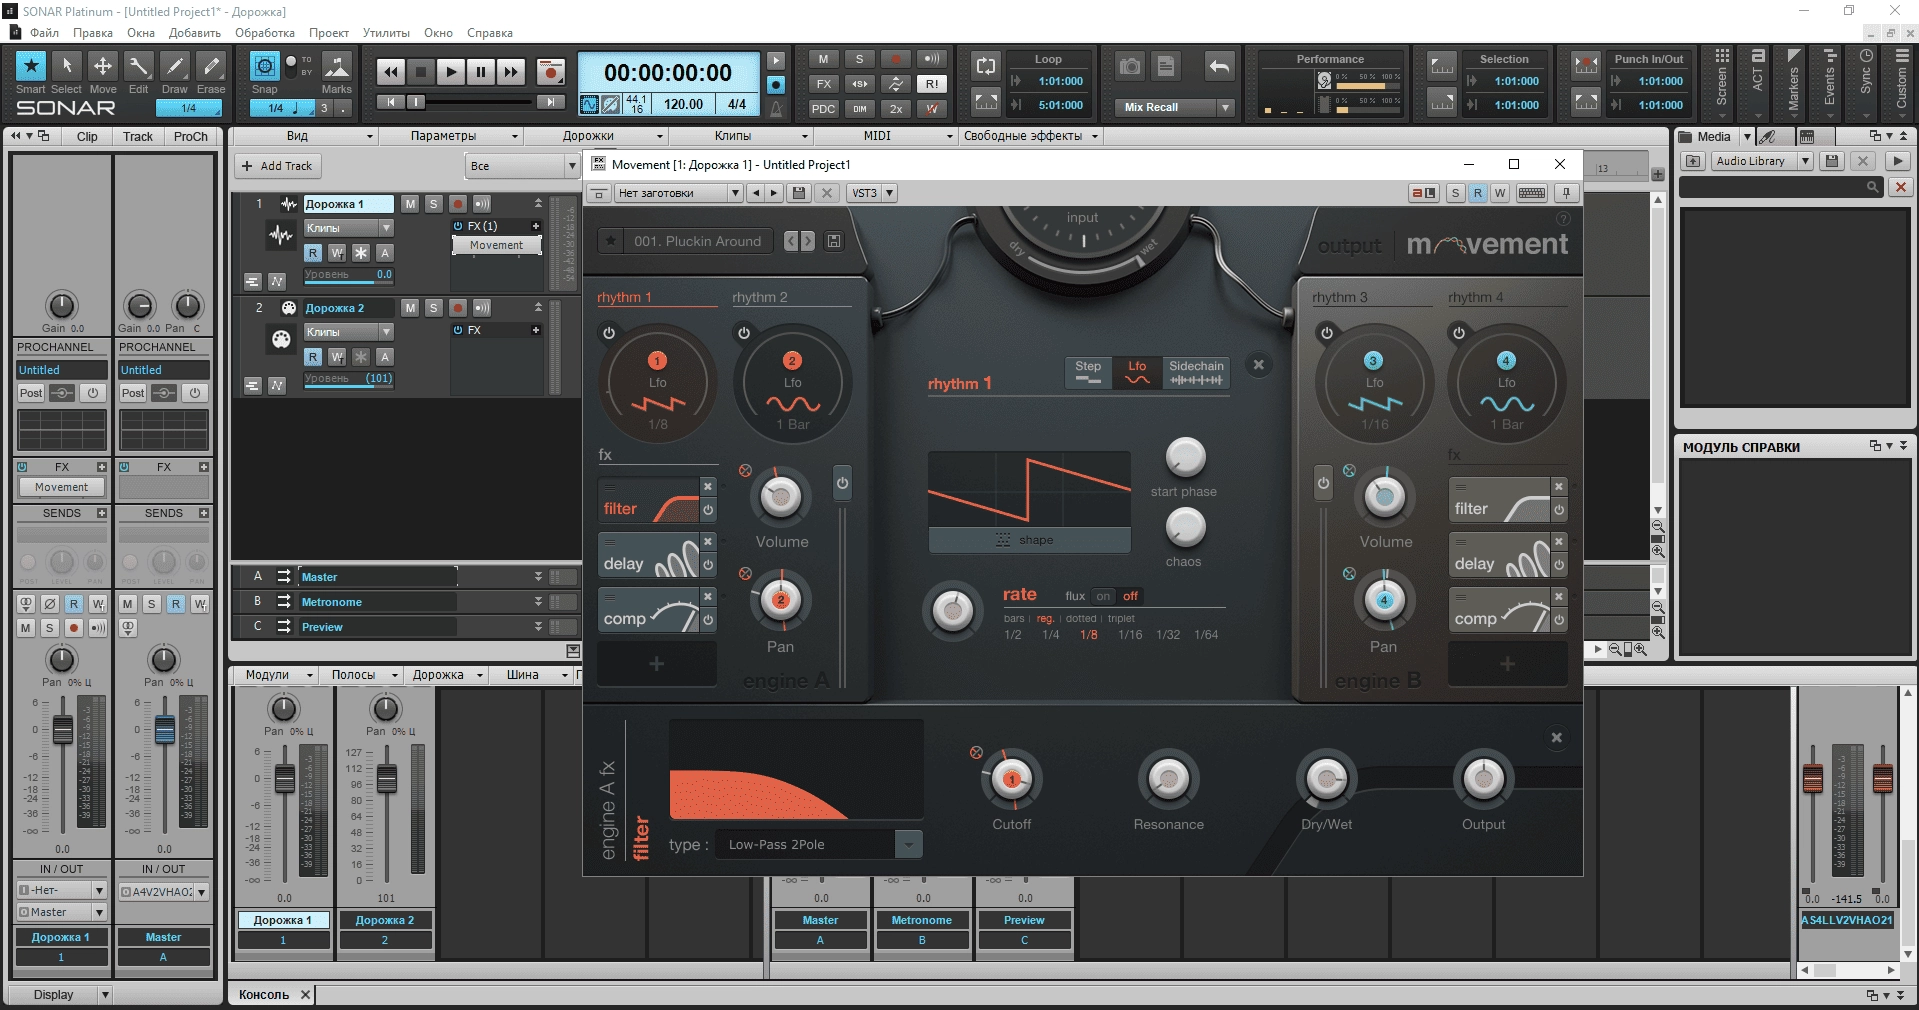Viewport: 1919px width, 1010px height.
Task: Arm record on Дорожка 1
Action: (458, 204)
